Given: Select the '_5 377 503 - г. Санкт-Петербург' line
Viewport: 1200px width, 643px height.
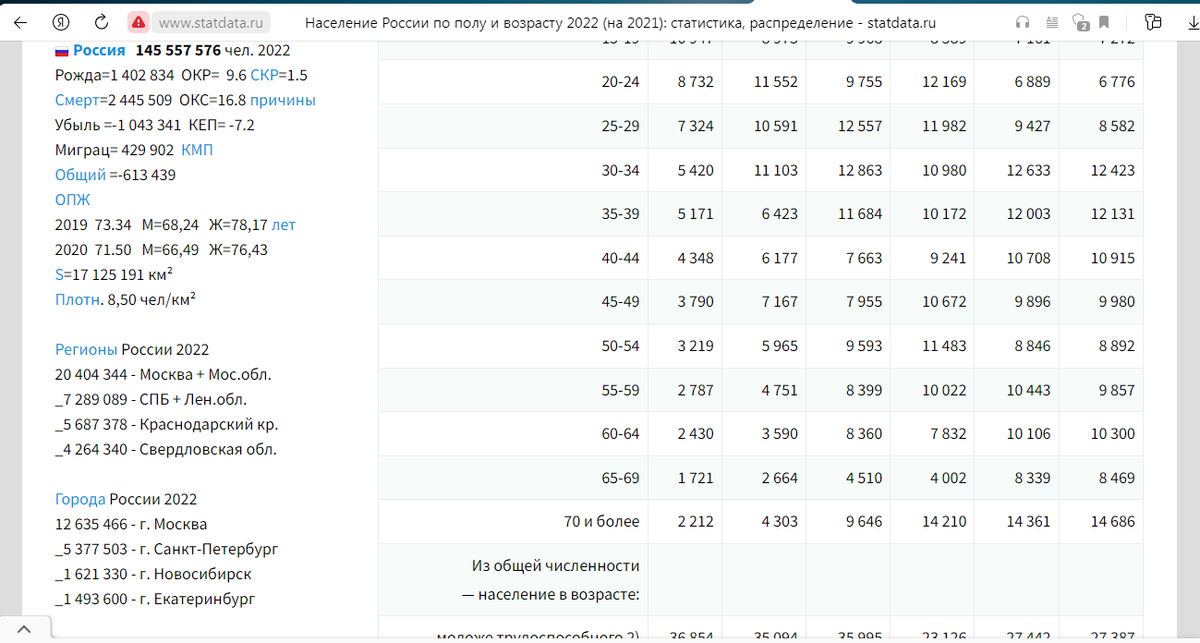Looking at the screenshot, I should 166,549.
